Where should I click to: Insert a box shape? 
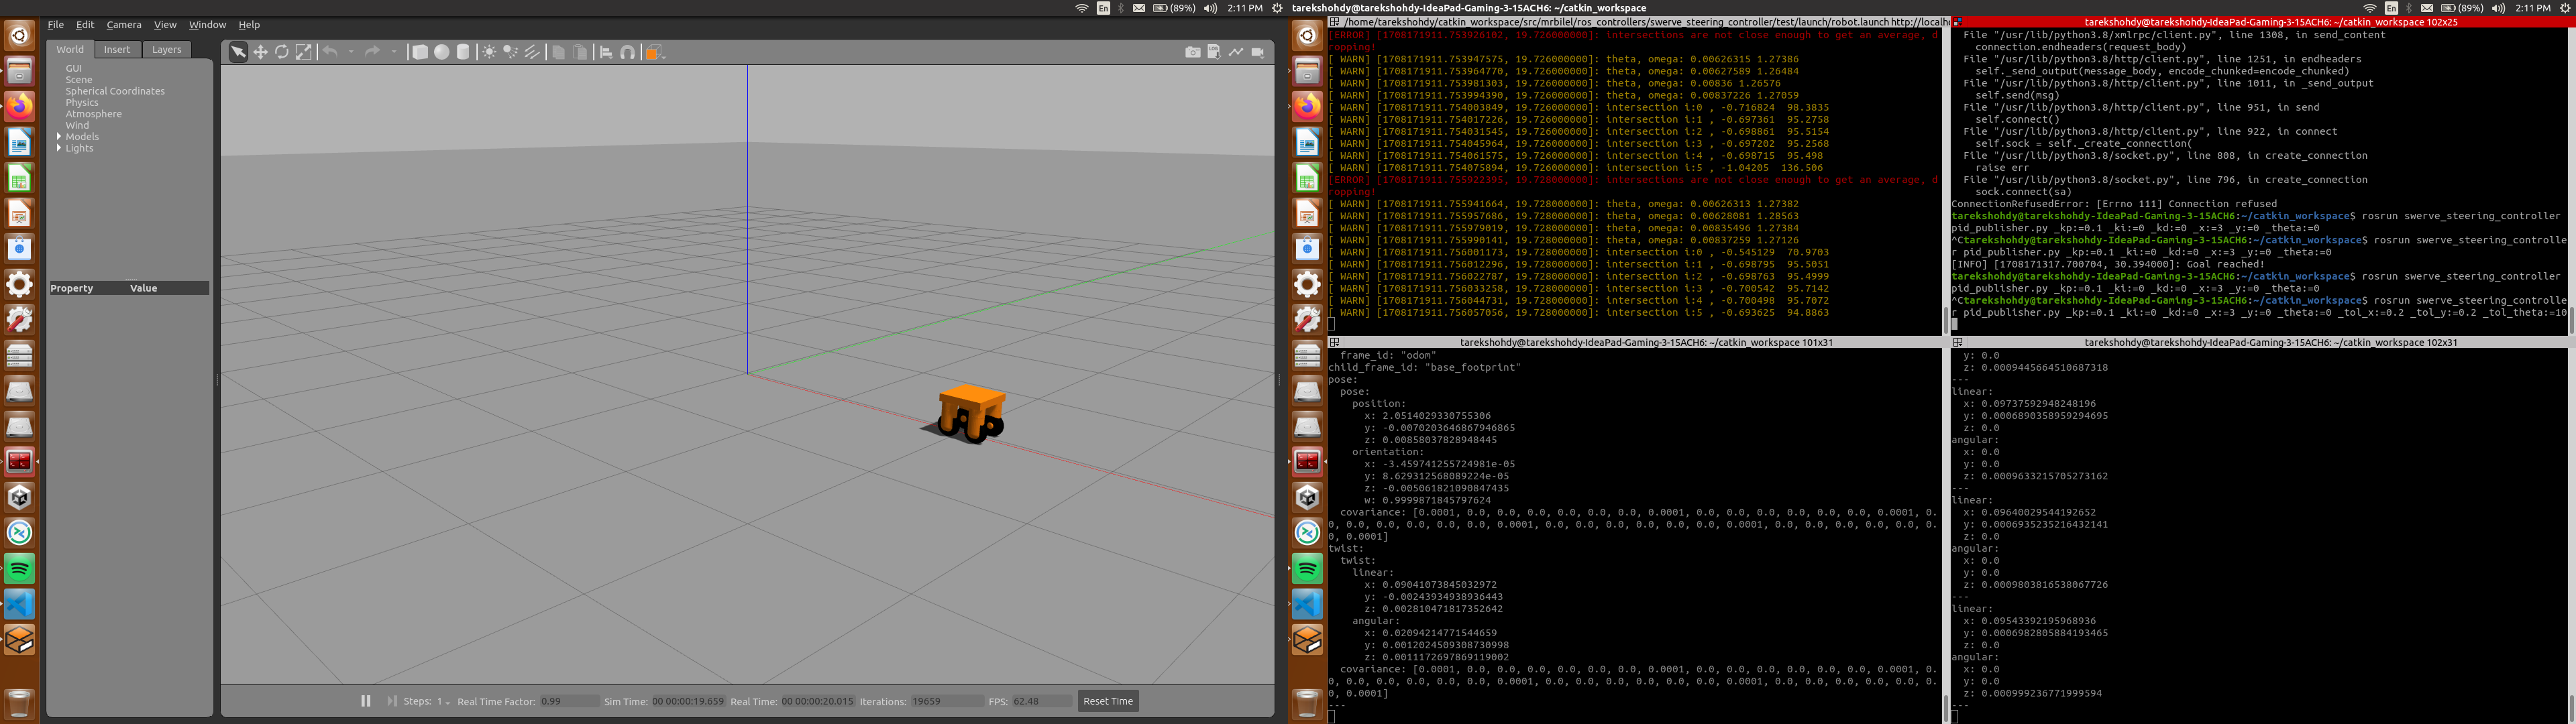(x=420, y=52)
